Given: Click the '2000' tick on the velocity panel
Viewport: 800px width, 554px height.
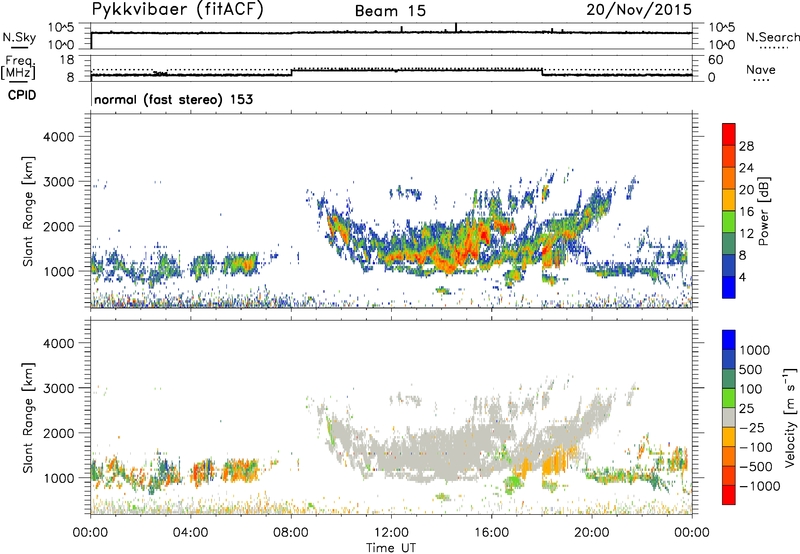Looking at the screenshot, I should [x=59, y=433].
